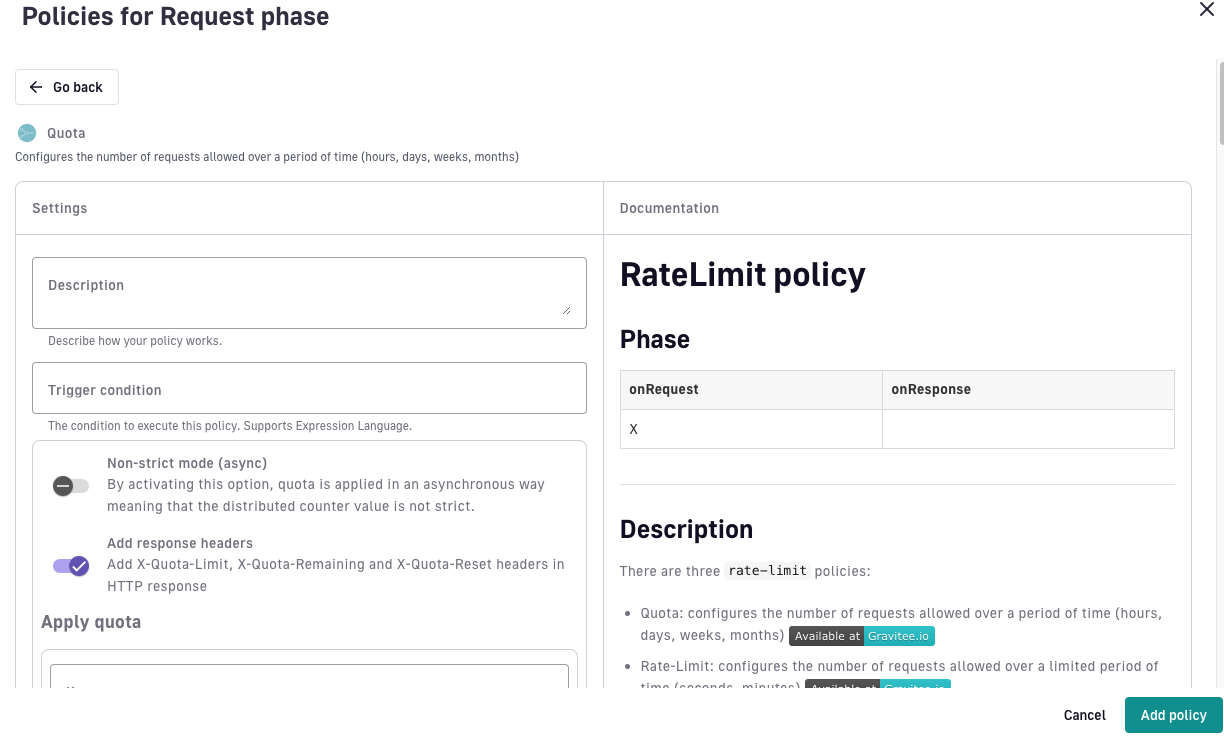Click the partially visible field under Apply quota
This screenshot has width=1224, height=738.
click(309, 677)
